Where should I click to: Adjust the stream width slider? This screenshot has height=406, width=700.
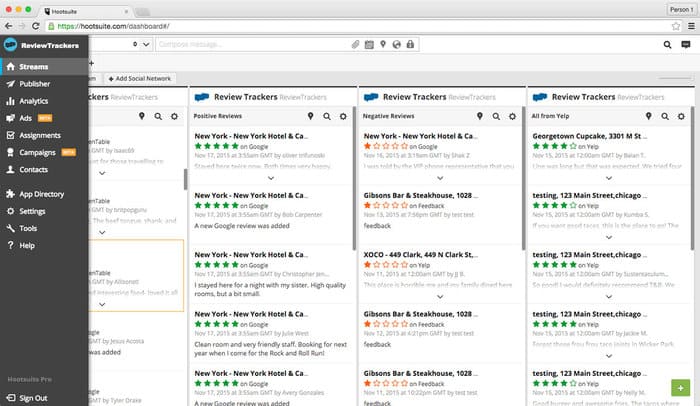coord(676,78)
